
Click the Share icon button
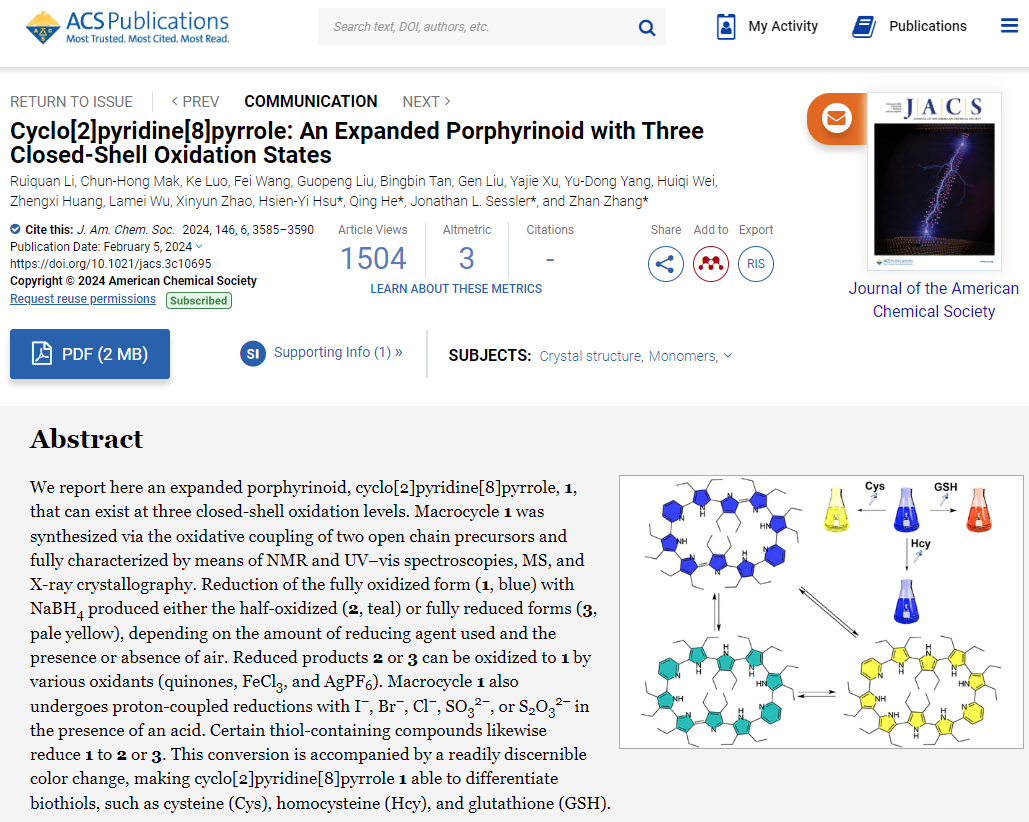coord(665,264)
